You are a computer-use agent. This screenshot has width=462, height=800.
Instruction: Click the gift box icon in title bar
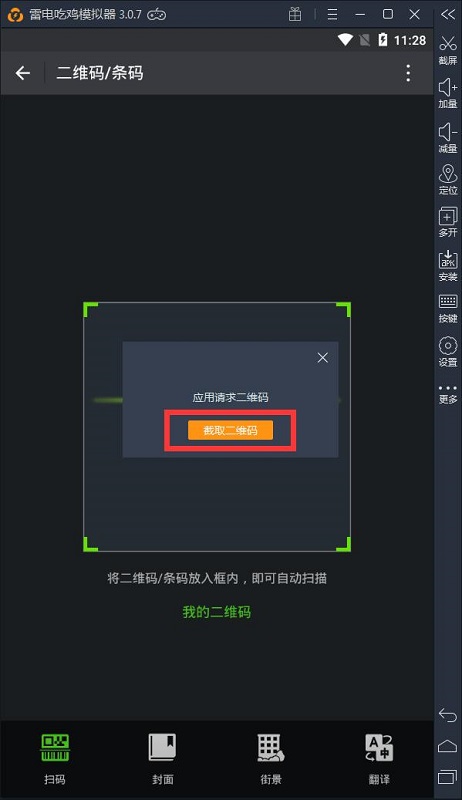coord(295,14)
